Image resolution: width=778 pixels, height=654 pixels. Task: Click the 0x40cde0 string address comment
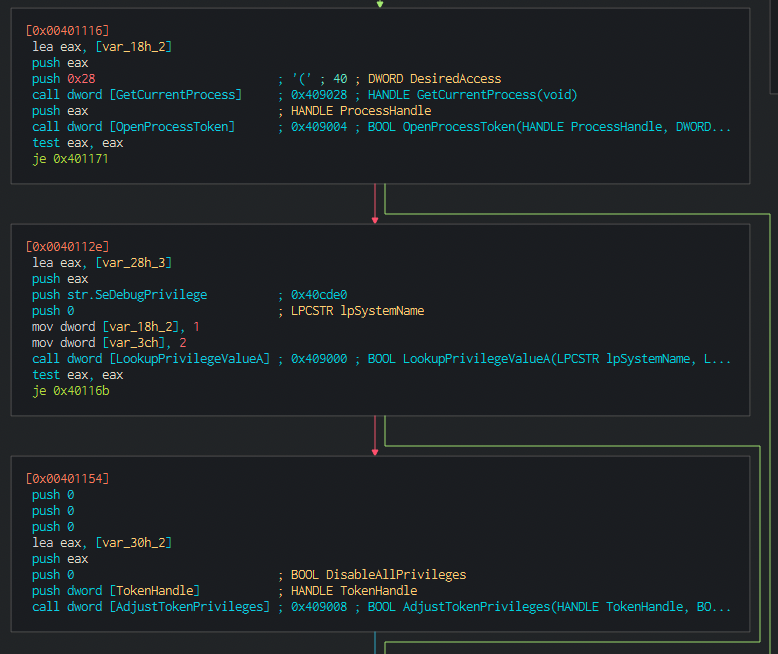coord(319,295)
